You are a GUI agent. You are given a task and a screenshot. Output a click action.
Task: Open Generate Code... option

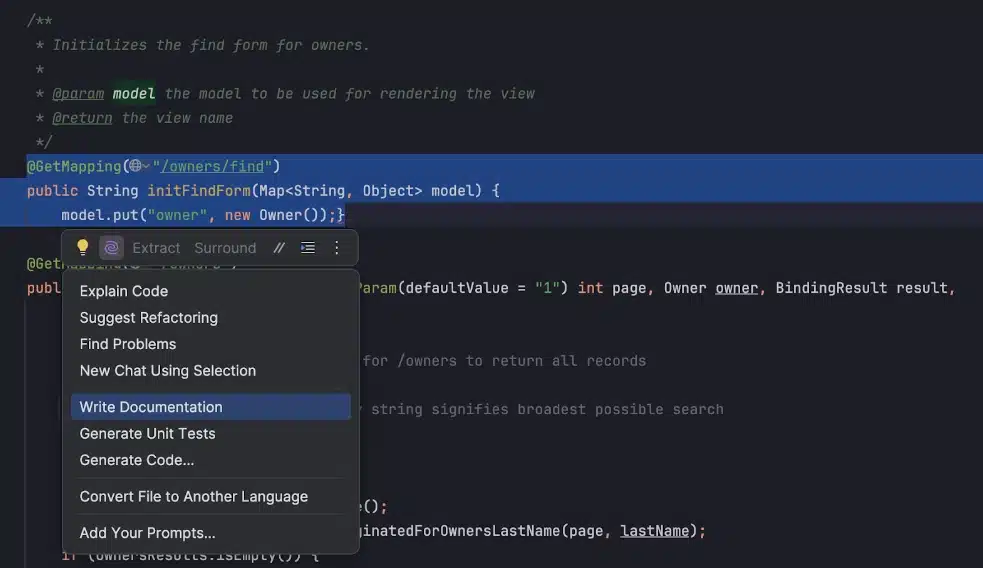[211, 460]
